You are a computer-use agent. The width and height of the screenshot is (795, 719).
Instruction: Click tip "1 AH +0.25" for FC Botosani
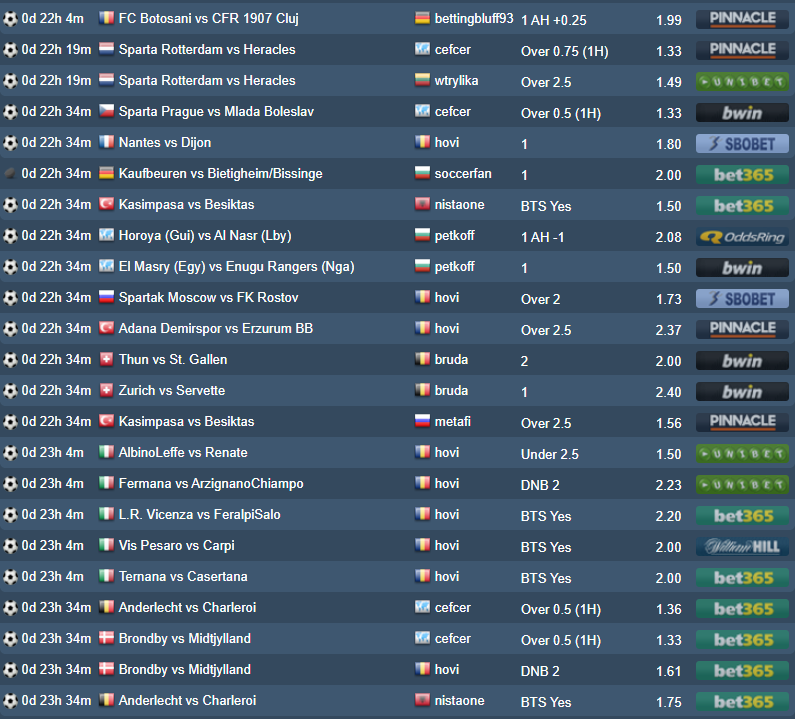554,20
